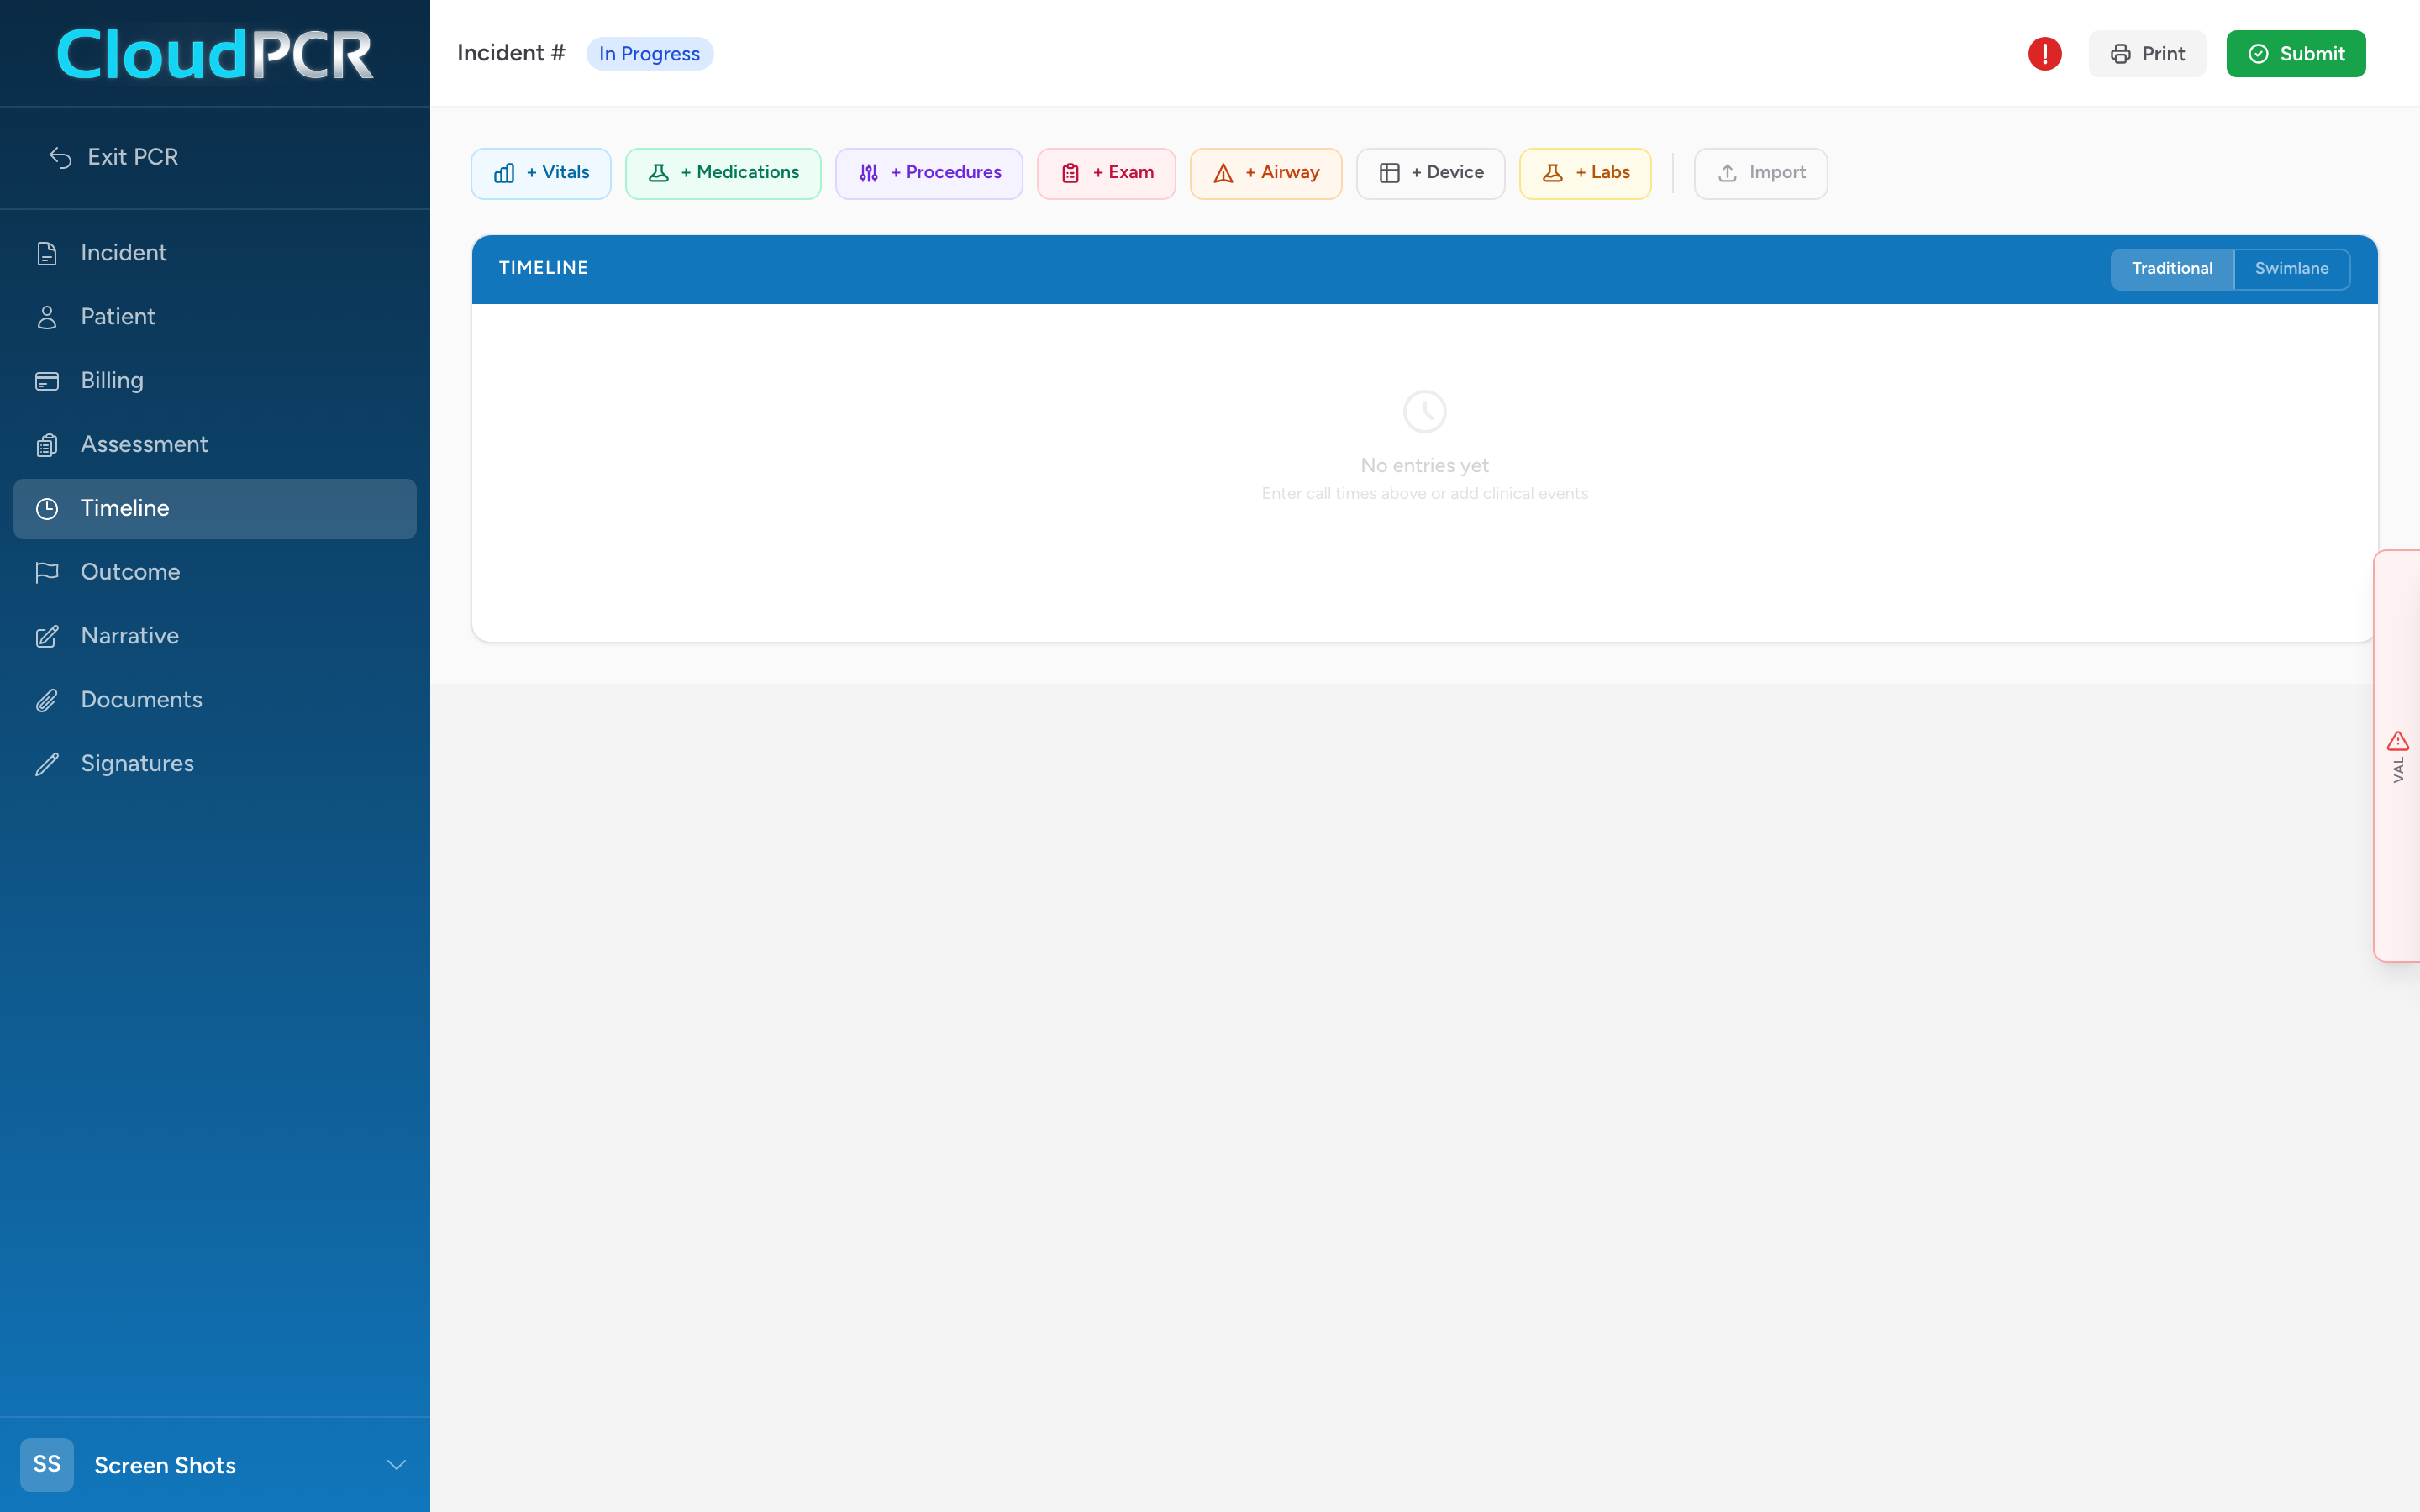Click the Narrative edit icon in sidebar
This screenshot has height=1512, width=2420.
pos(47,636)
